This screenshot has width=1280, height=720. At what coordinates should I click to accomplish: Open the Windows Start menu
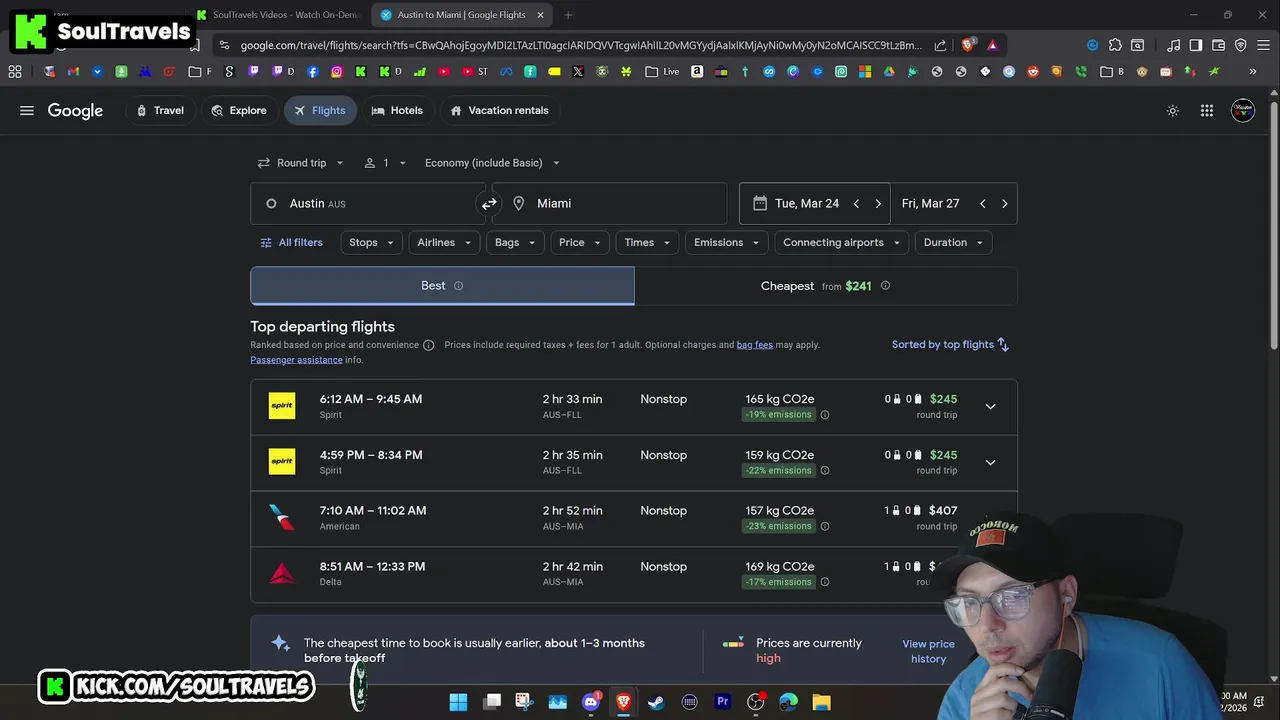point(458,702)
